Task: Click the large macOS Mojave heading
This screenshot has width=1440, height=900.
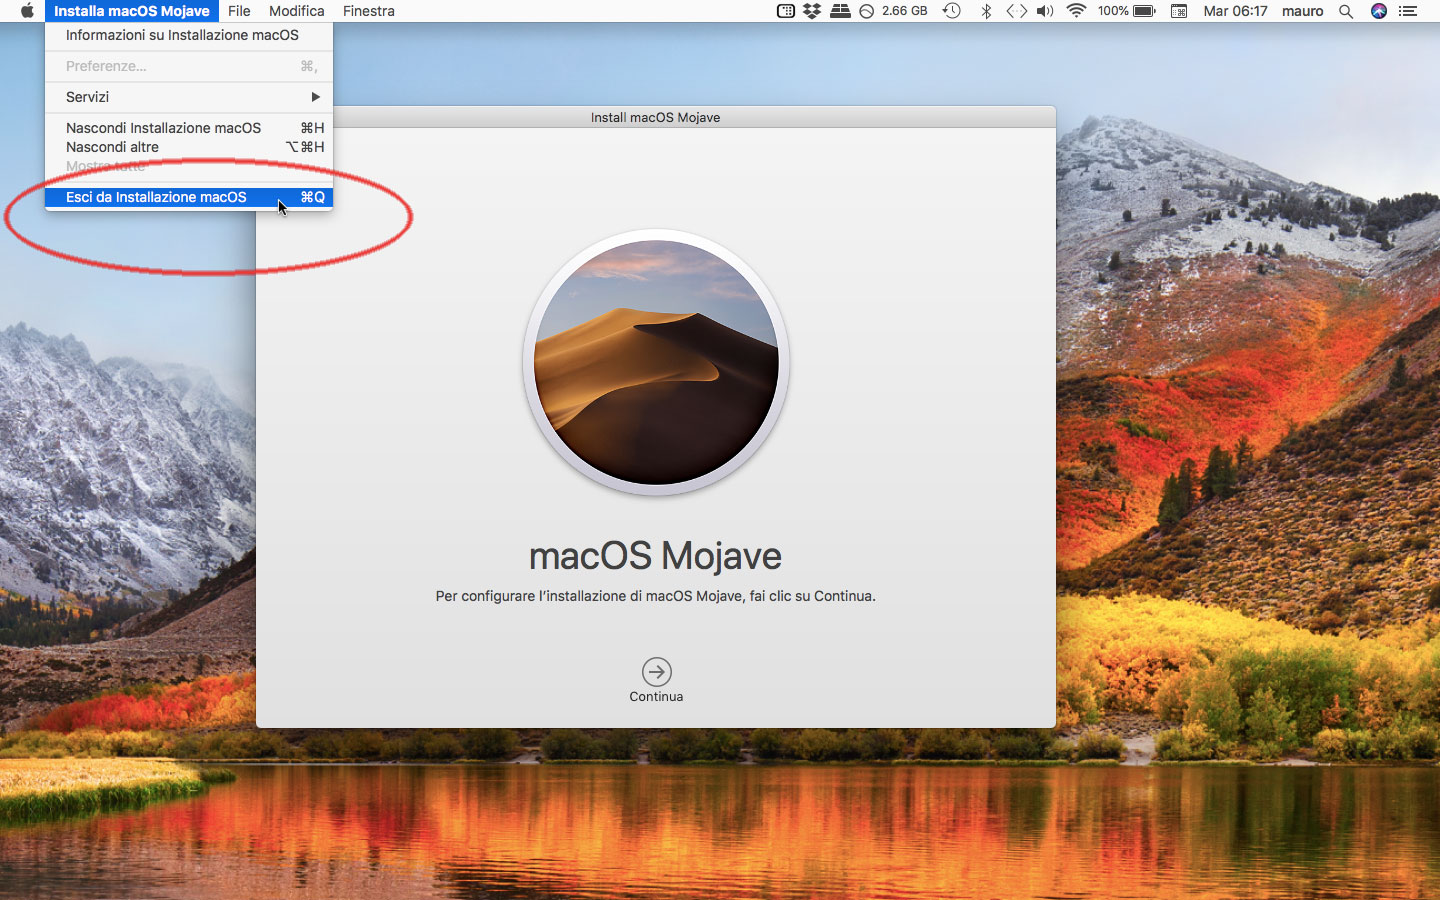Action: coord(655,556)
